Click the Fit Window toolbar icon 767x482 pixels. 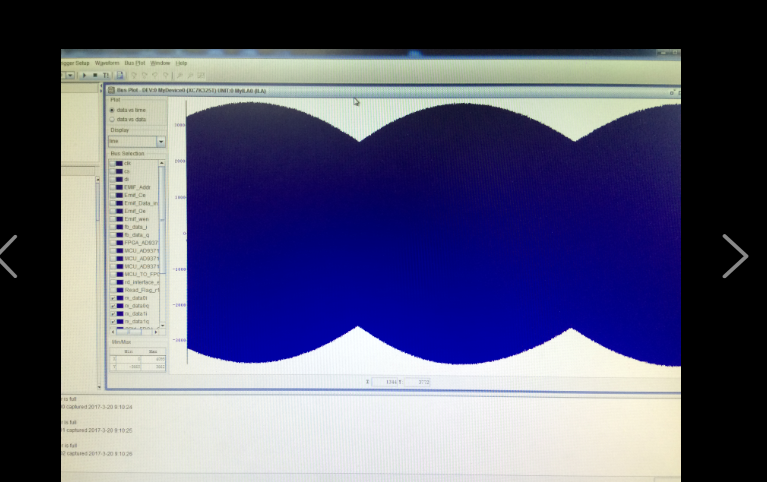tap(201, 76)
